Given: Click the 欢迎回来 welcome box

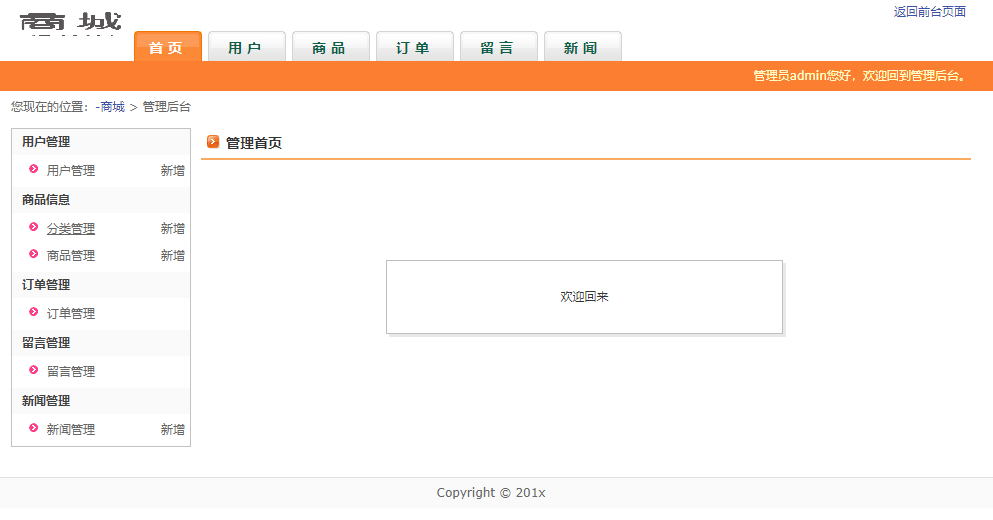Looking at the screenshot, I should (584, 296).
